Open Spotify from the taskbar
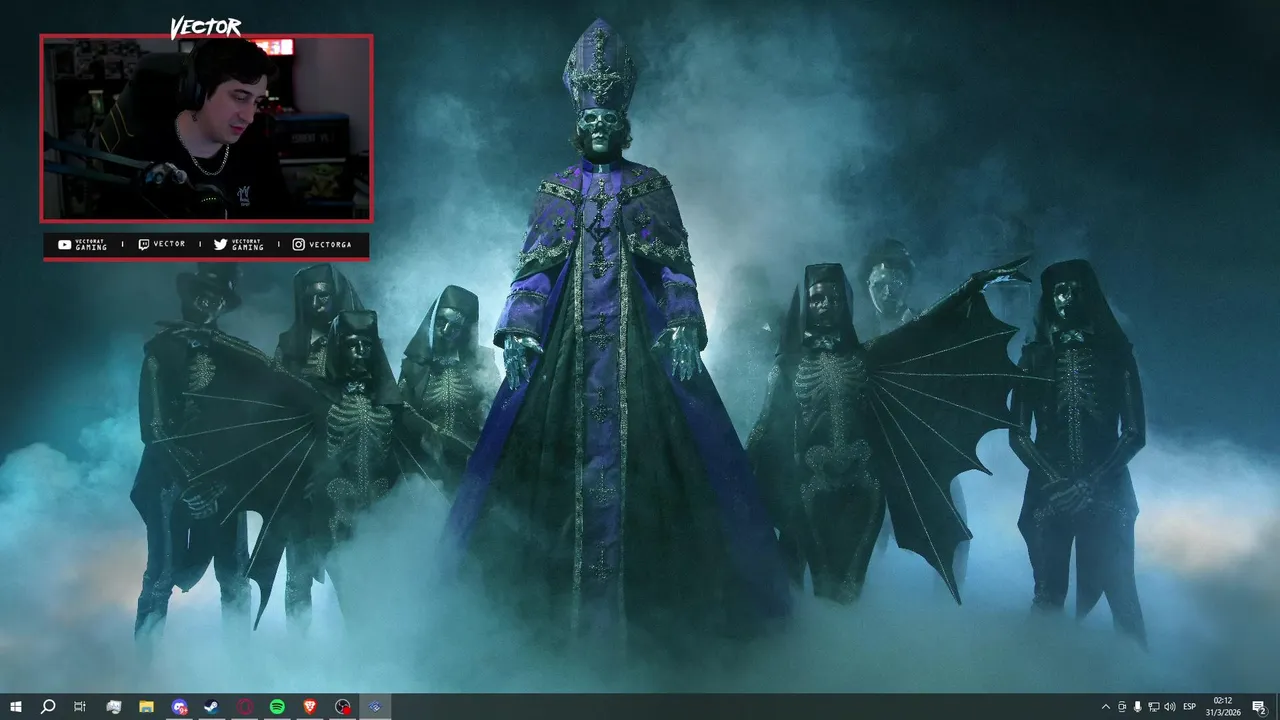This screenshot has width=1280, height=720. click(x=277, y=707)
